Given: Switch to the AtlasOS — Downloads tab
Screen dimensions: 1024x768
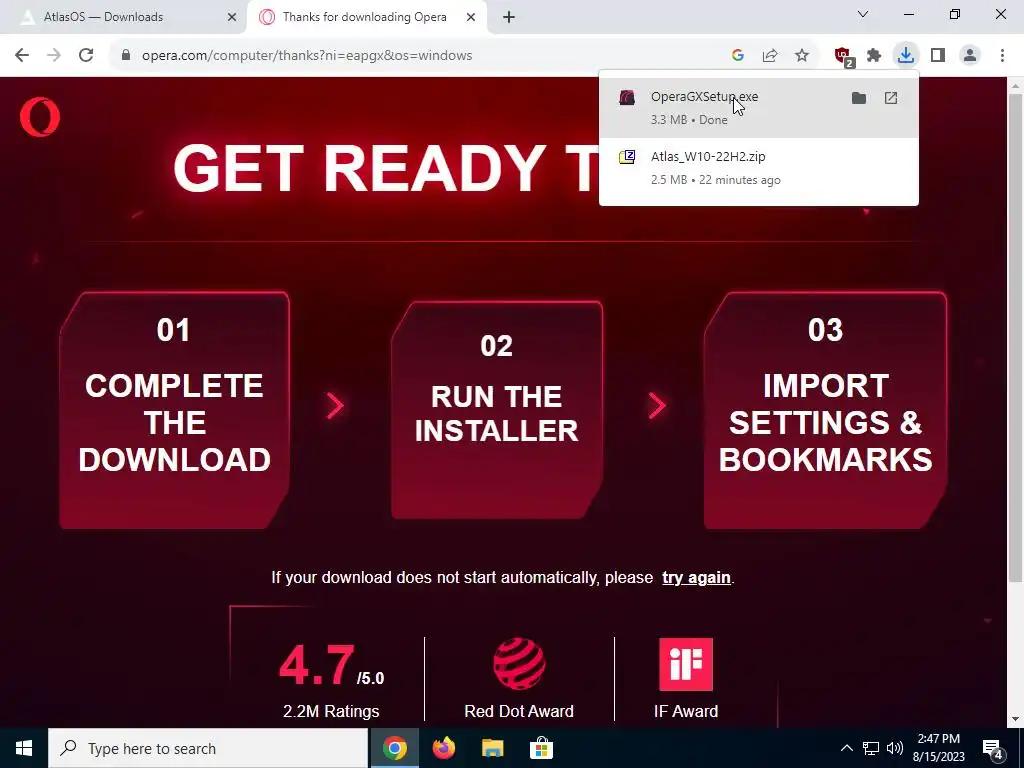Looking at the screenshot, I should click(124, 17).
